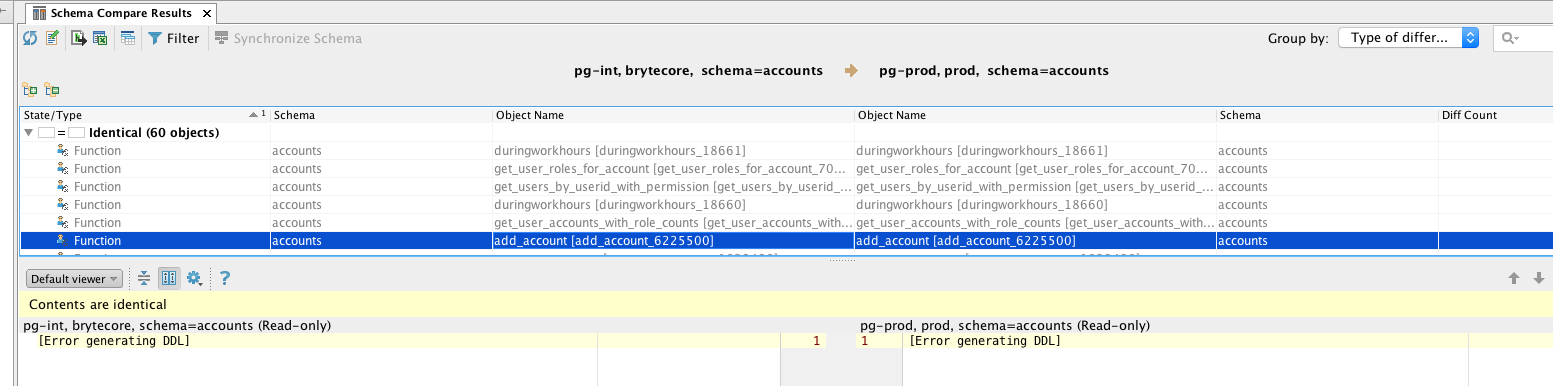Click function icon in get_users_by_userid_with_permission row
Viewport: 1553px width, 386px height.
[x=63, y=187]
